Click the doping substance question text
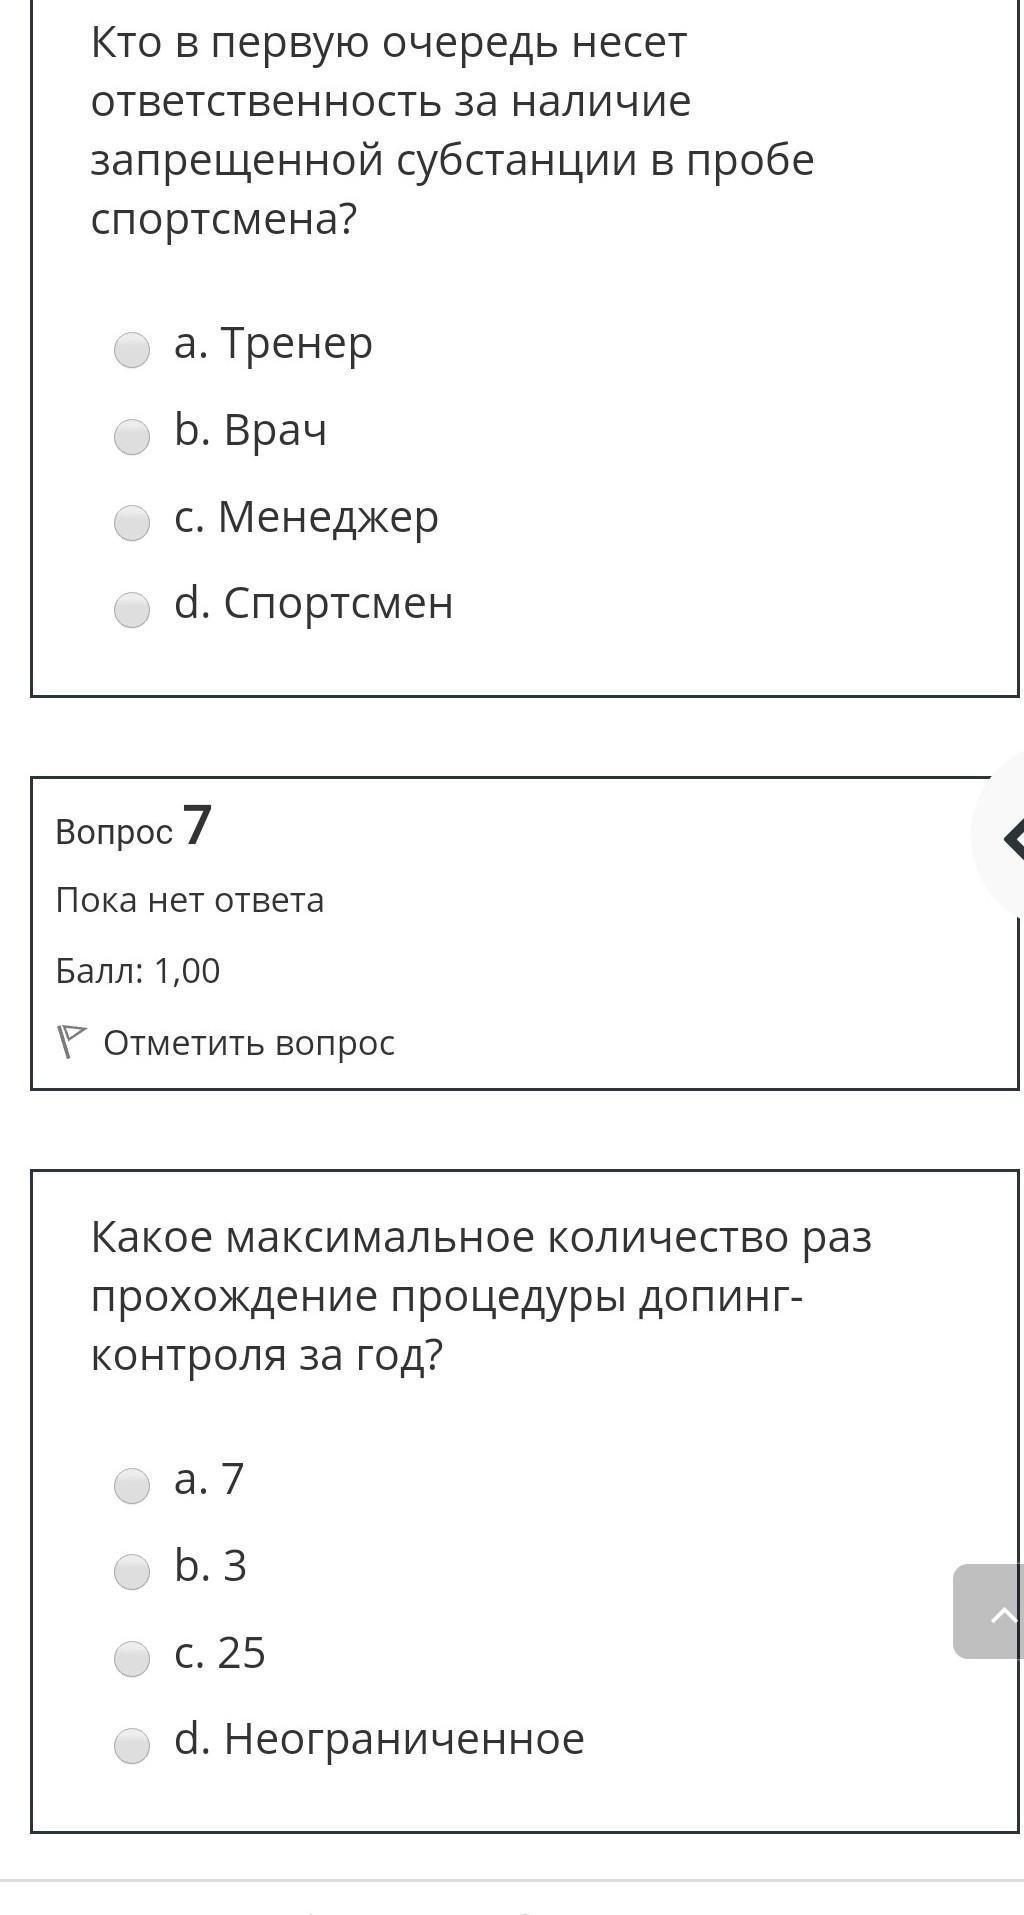The image size is (1024, 1915). (x=453, y=130)
